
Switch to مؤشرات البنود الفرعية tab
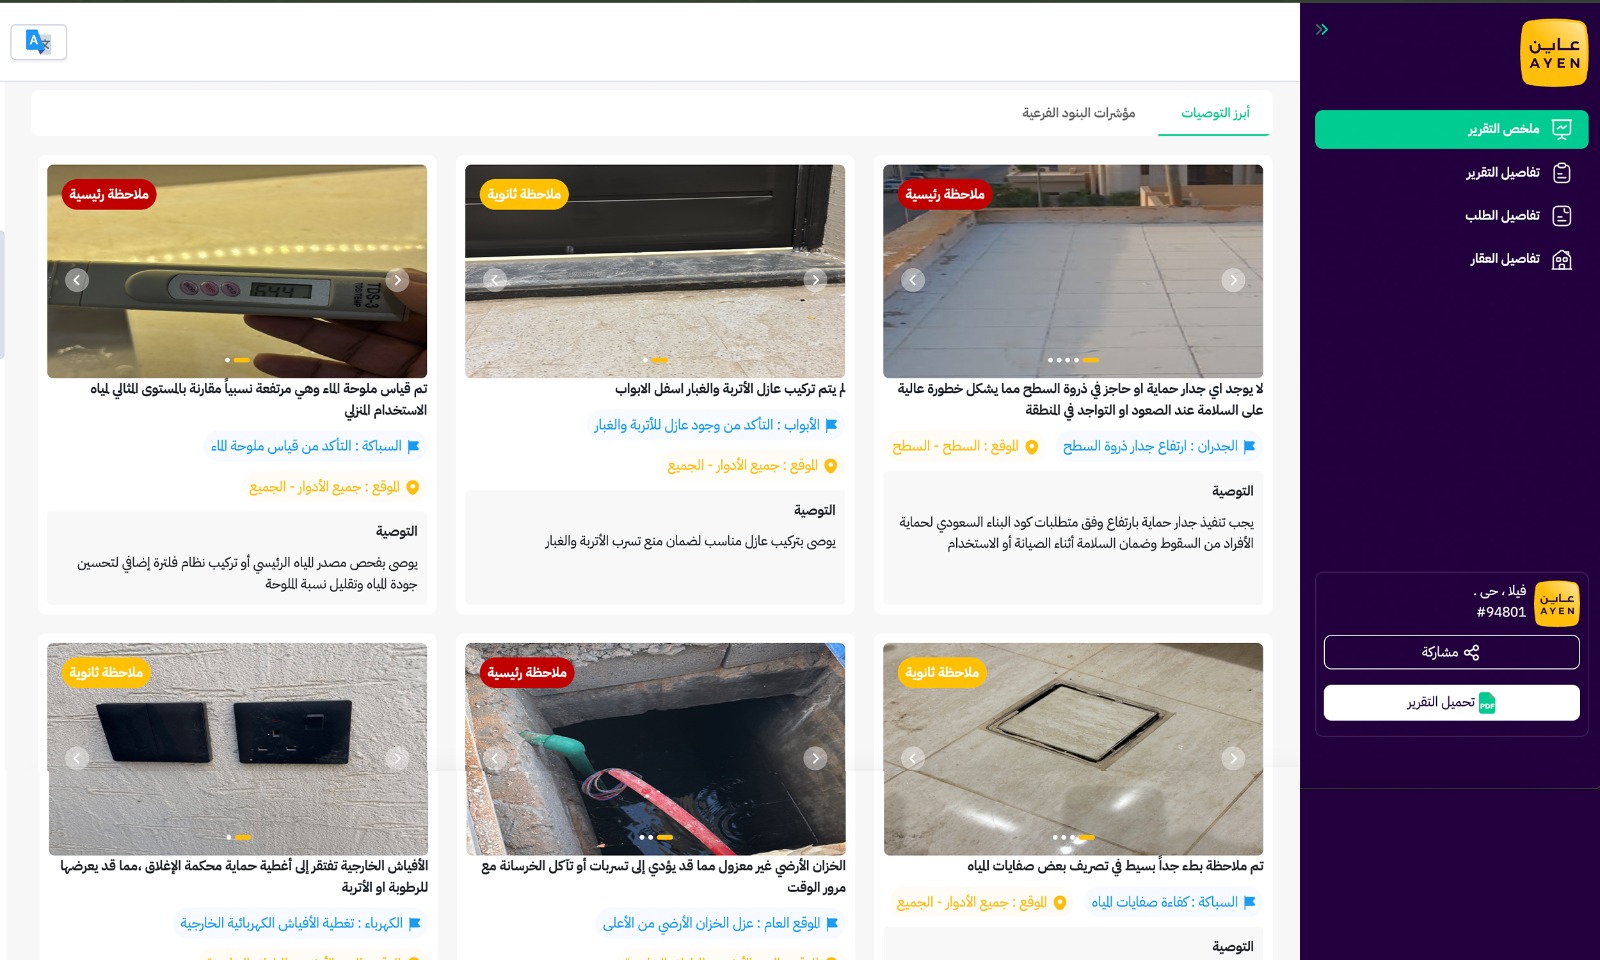click(x=1078, y=113)
